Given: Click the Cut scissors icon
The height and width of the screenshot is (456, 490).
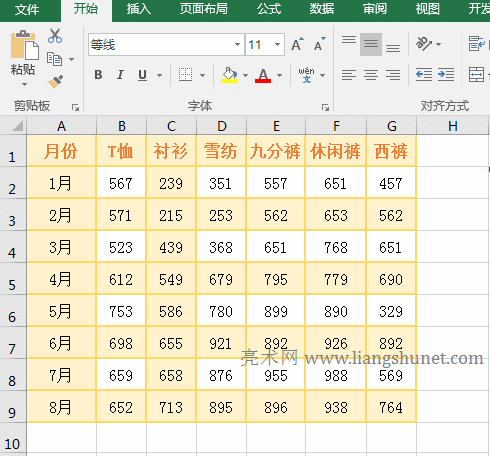Looking at the screenshot, I should click(x=55, y=36).
